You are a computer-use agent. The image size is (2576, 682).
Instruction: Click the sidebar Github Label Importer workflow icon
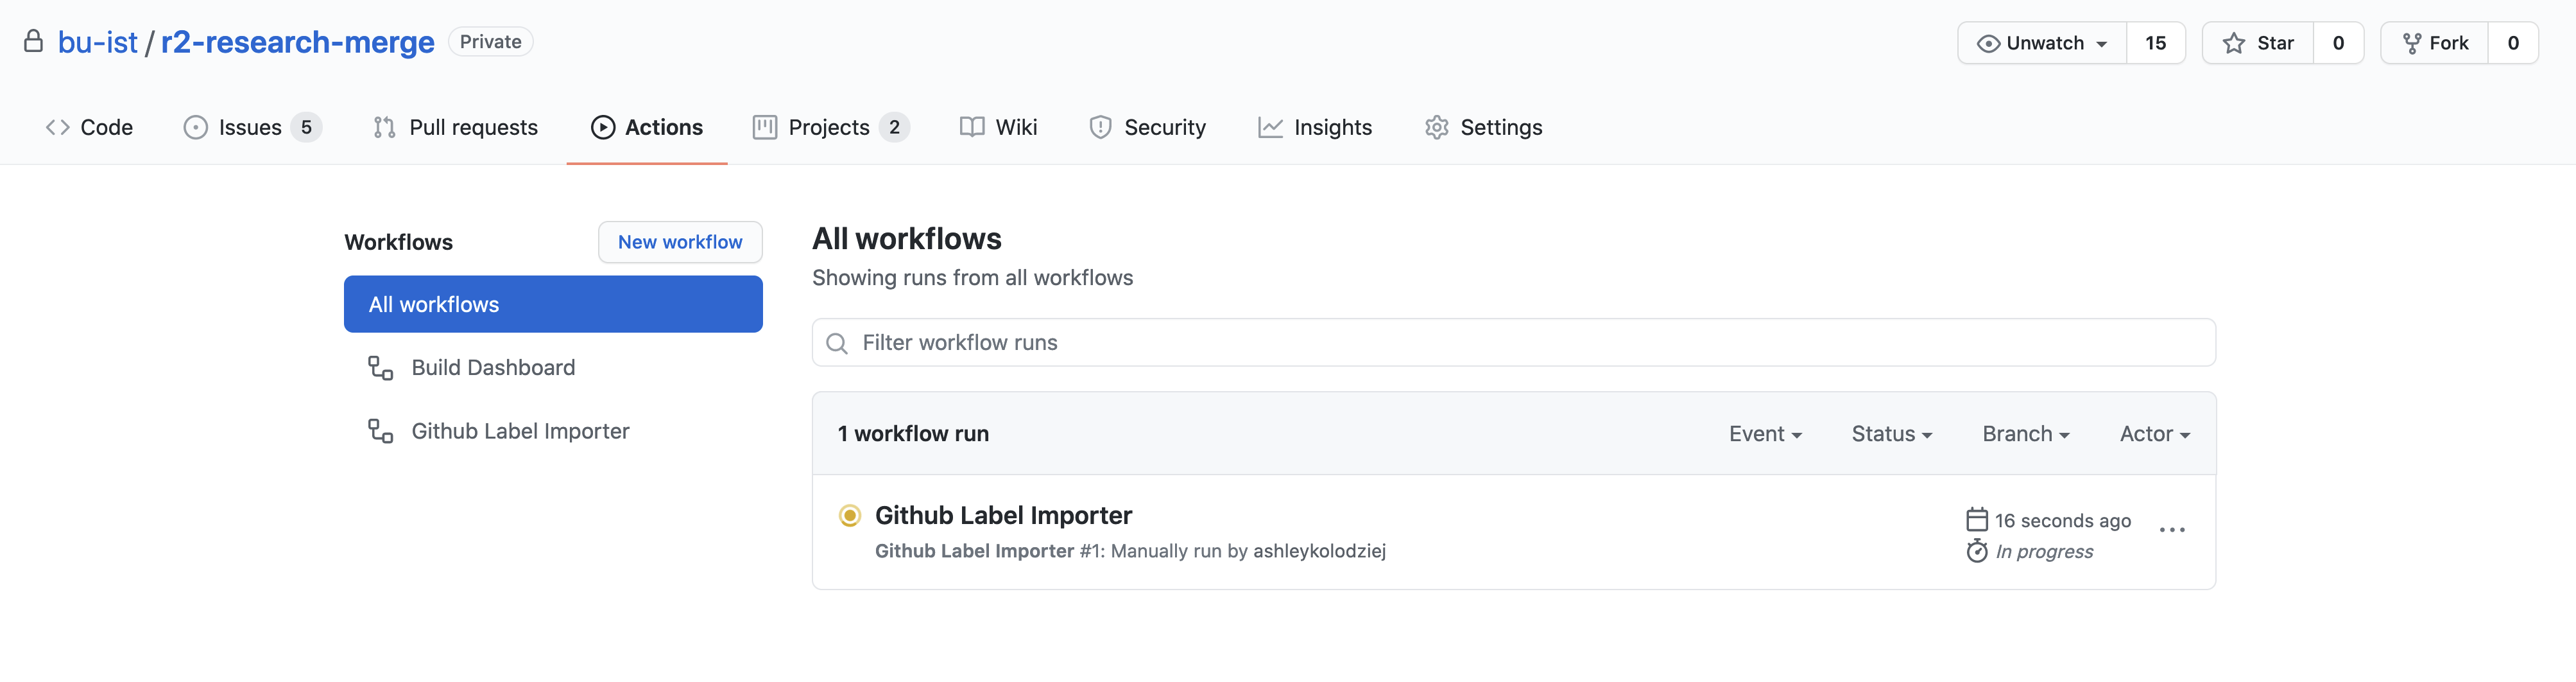pyautogui.click(x=380, y=431)
